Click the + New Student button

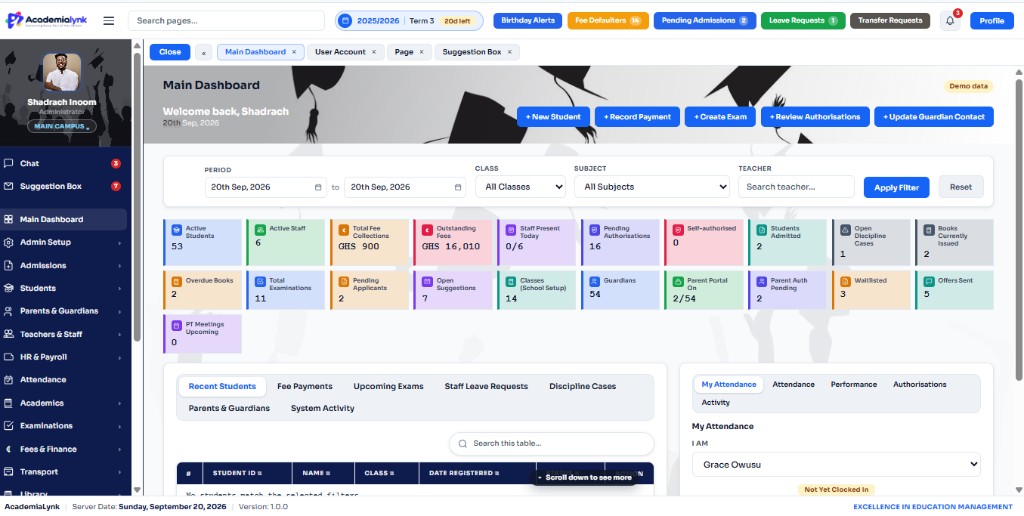[553, 117]
